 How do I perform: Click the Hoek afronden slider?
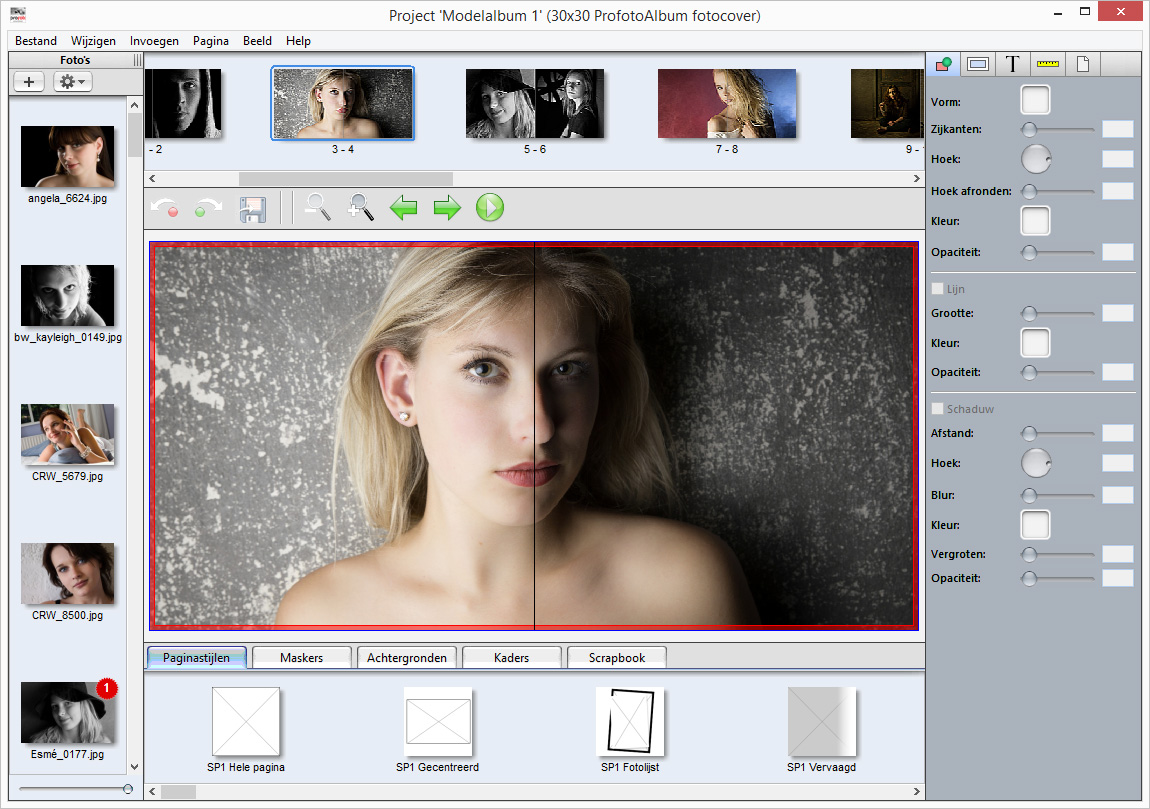click(x=1058, y=191)
